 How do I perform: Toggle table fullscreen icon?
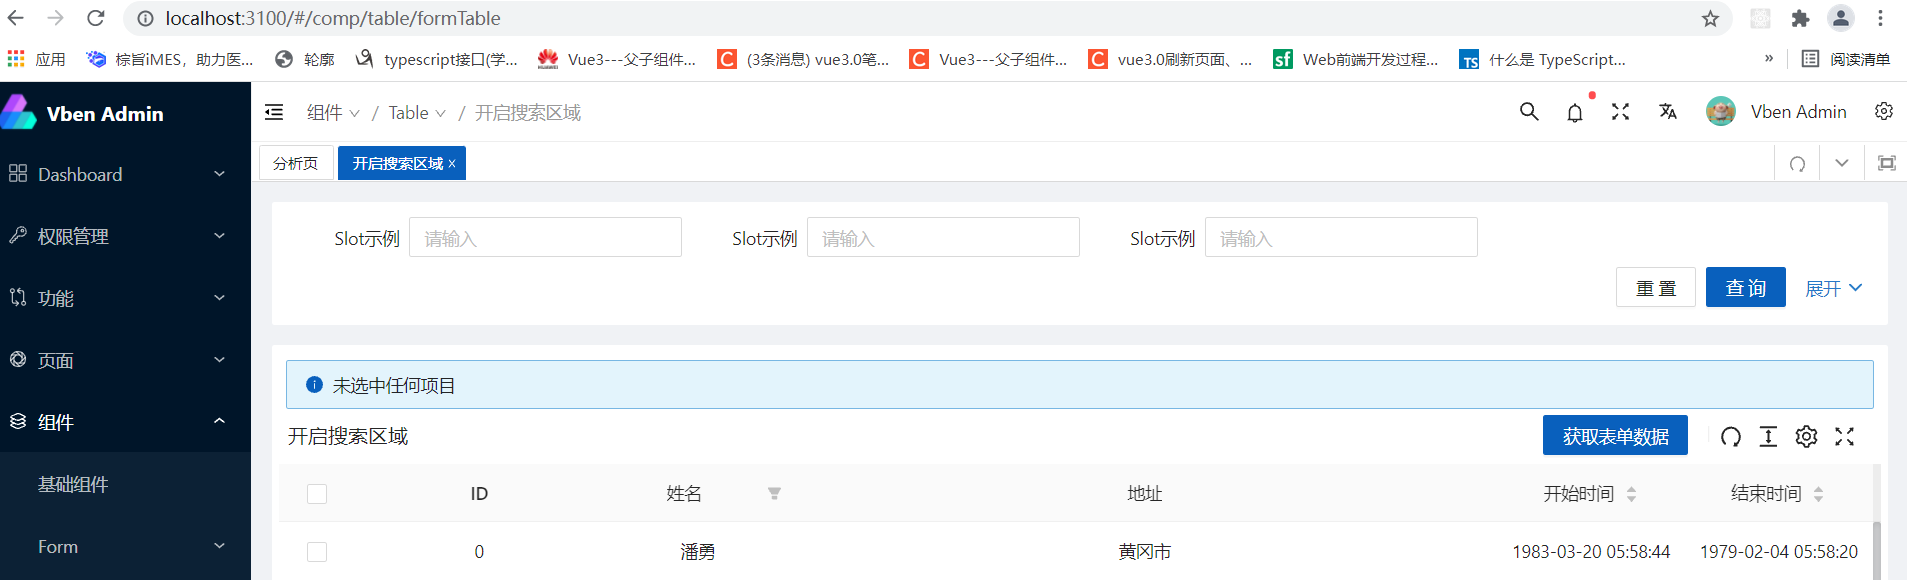click(1845, 436)
